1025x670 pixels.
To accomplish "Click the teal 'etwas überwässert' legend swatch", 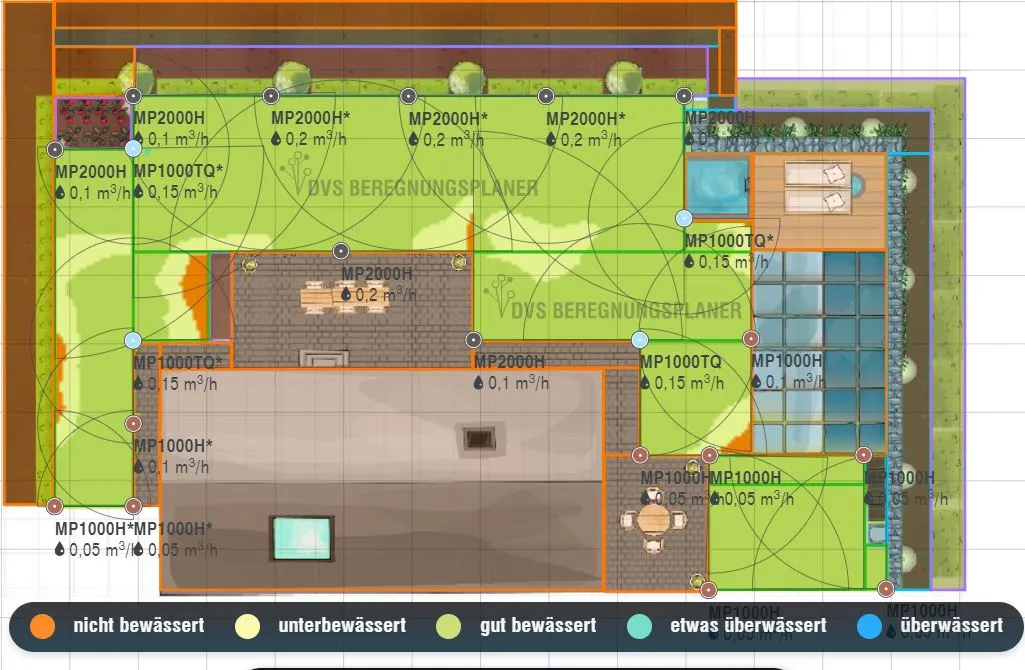I will [x=639, y=626].
